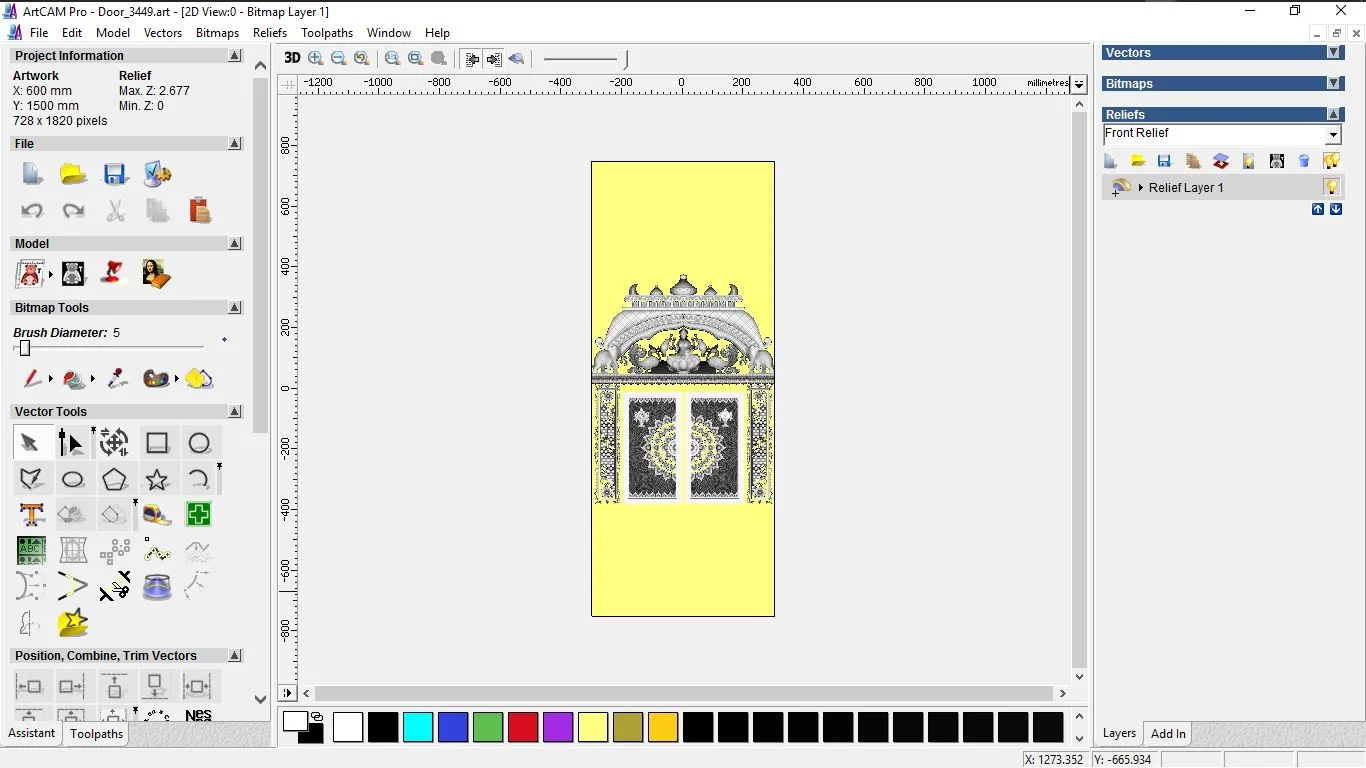Select the Create Ellipse vector tool

(73, 479)
